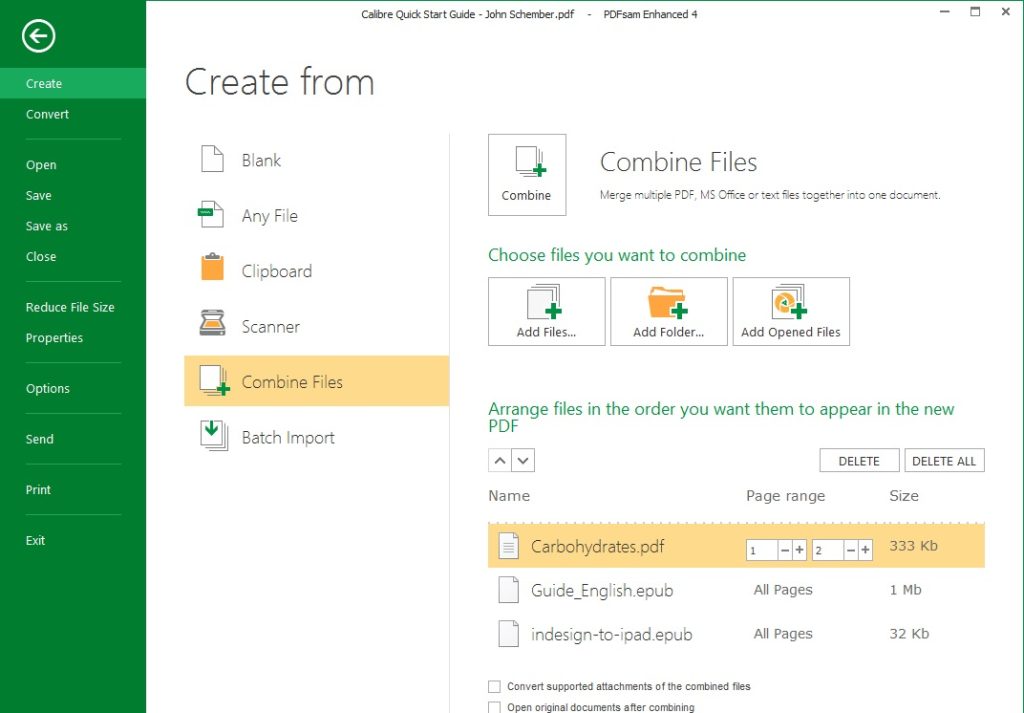This screenshot has width=1024, height=713.
Task: Move selected file up with arrow
Action: (500, 460)
